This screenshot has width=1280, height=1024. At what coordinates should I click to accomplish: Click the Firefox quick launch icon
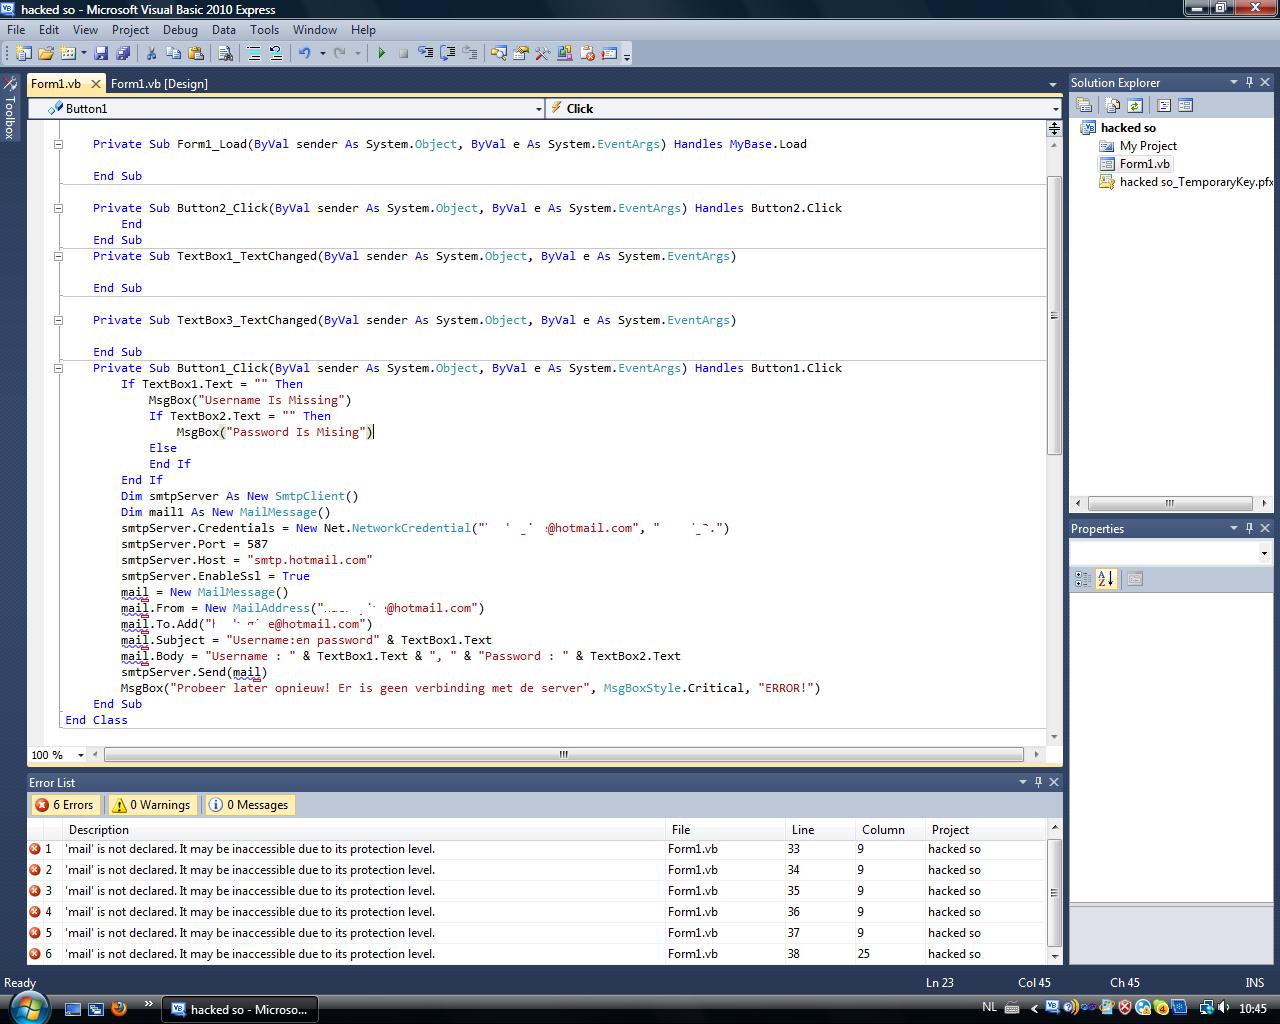(x=118, y=1009)
